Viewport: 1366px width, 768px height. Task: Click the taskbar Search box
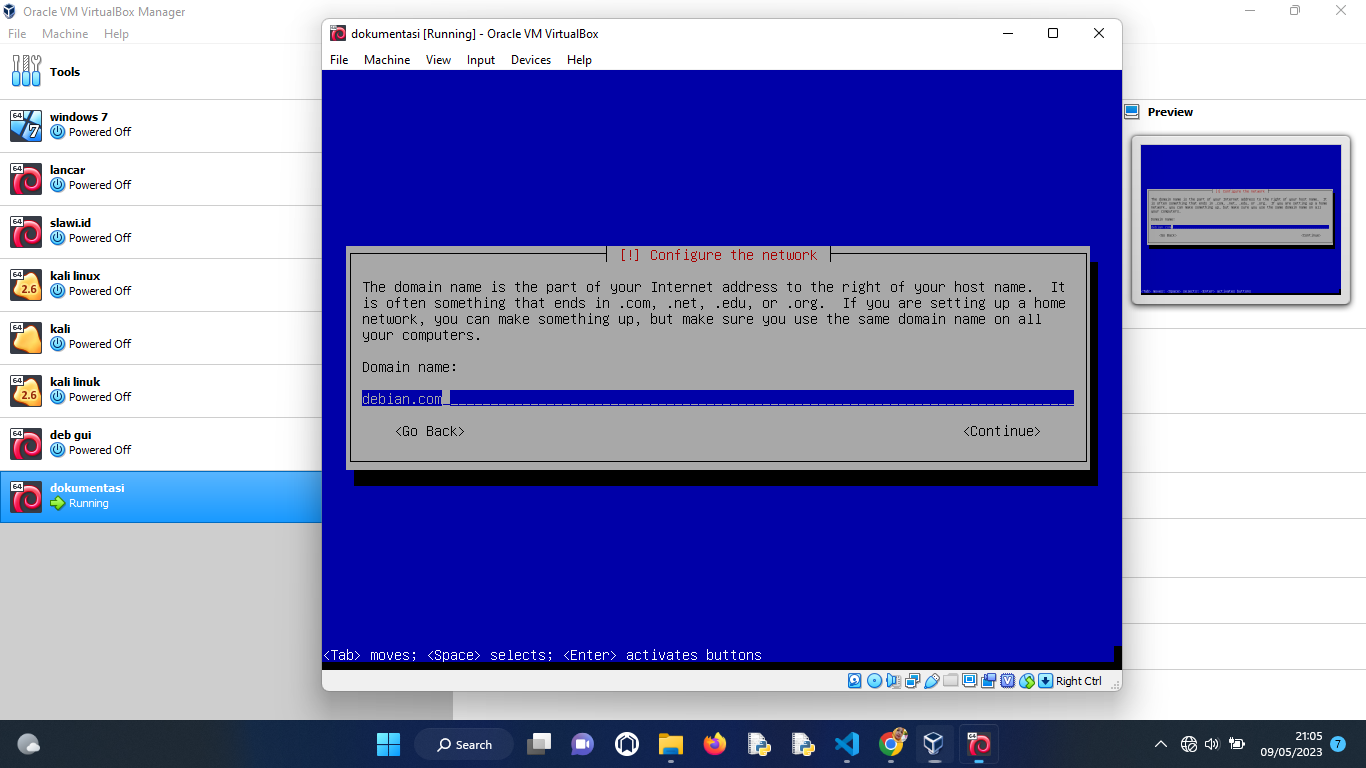pyautogui.click(x=465, y=744)
